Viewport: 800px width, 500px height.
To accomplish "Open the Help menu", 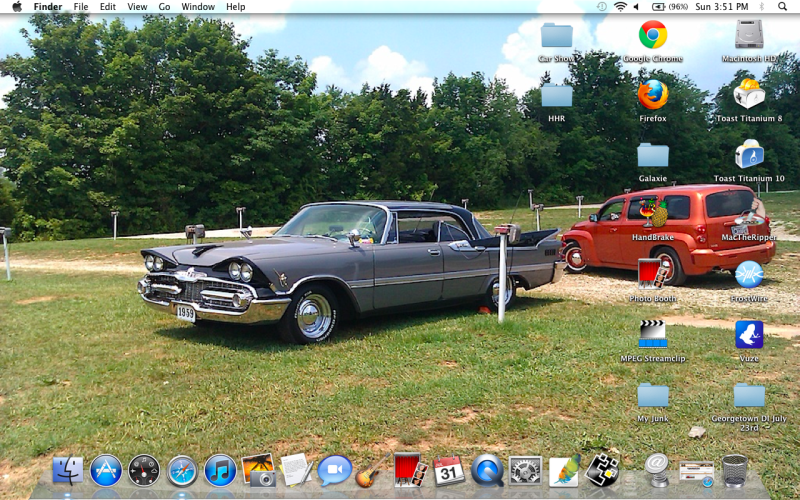I will [236, 7].
